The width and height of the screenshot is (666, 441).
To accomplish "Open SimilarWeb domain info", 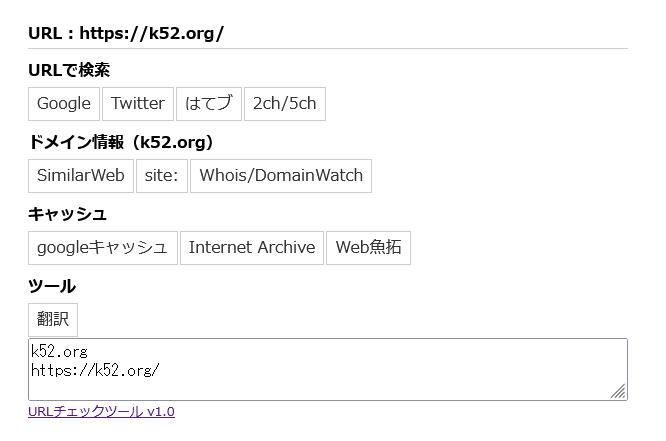I will [x=81, y=176].
